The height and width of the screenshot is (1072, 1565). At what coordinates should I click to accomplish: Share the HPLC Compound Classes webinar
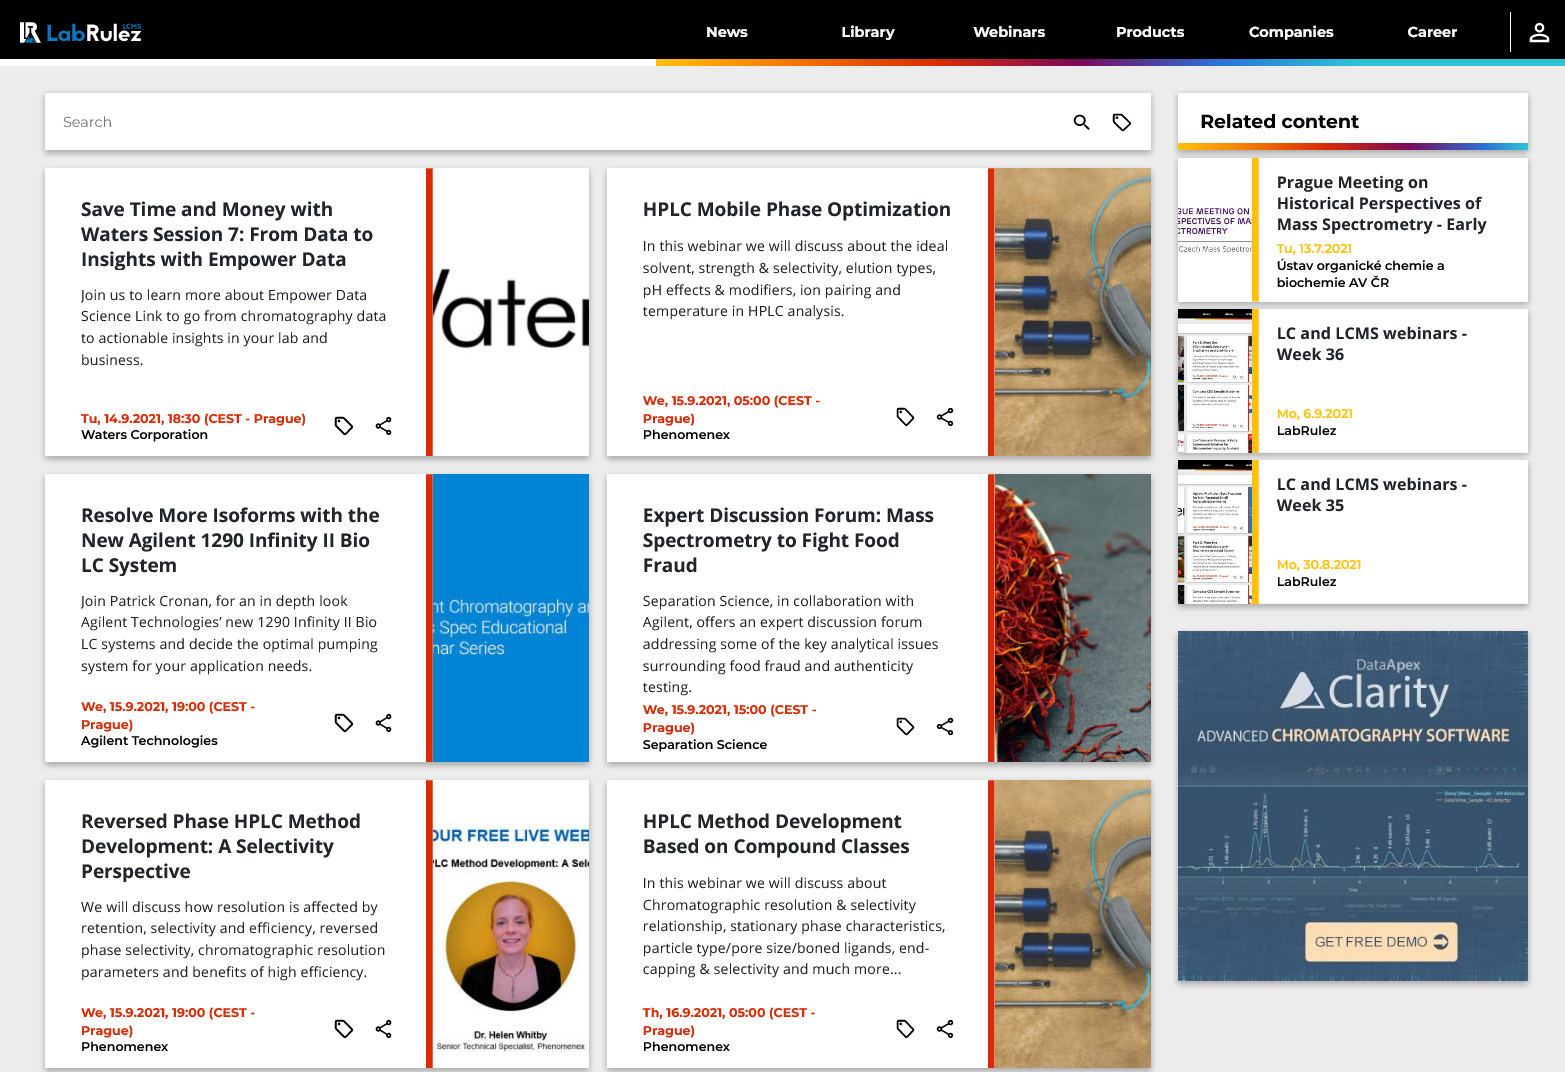pyautogui.click(x=945, y=1029)
